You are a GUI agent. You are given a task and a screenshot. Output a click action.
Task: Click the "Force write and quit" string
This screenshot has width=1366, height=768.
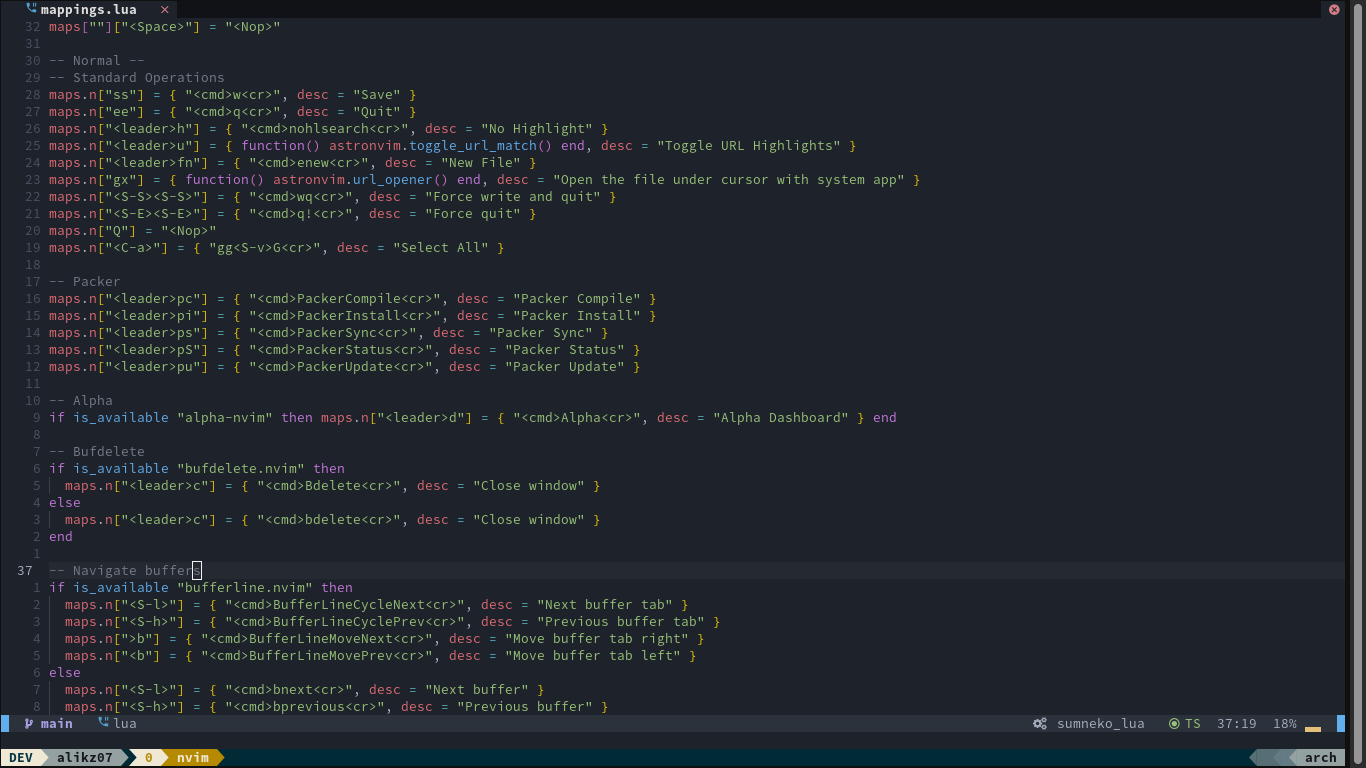[x=513, y=196]
